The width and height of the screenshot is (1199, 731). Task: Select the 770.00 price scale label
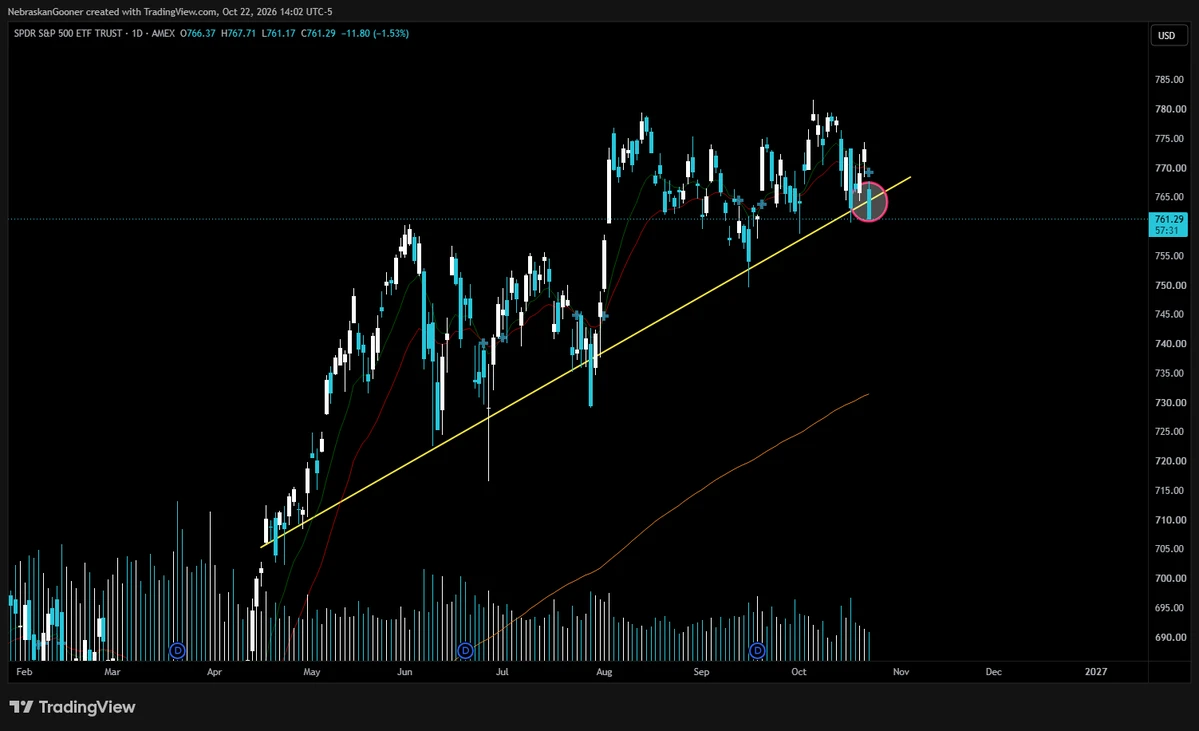pos(1170,168)
